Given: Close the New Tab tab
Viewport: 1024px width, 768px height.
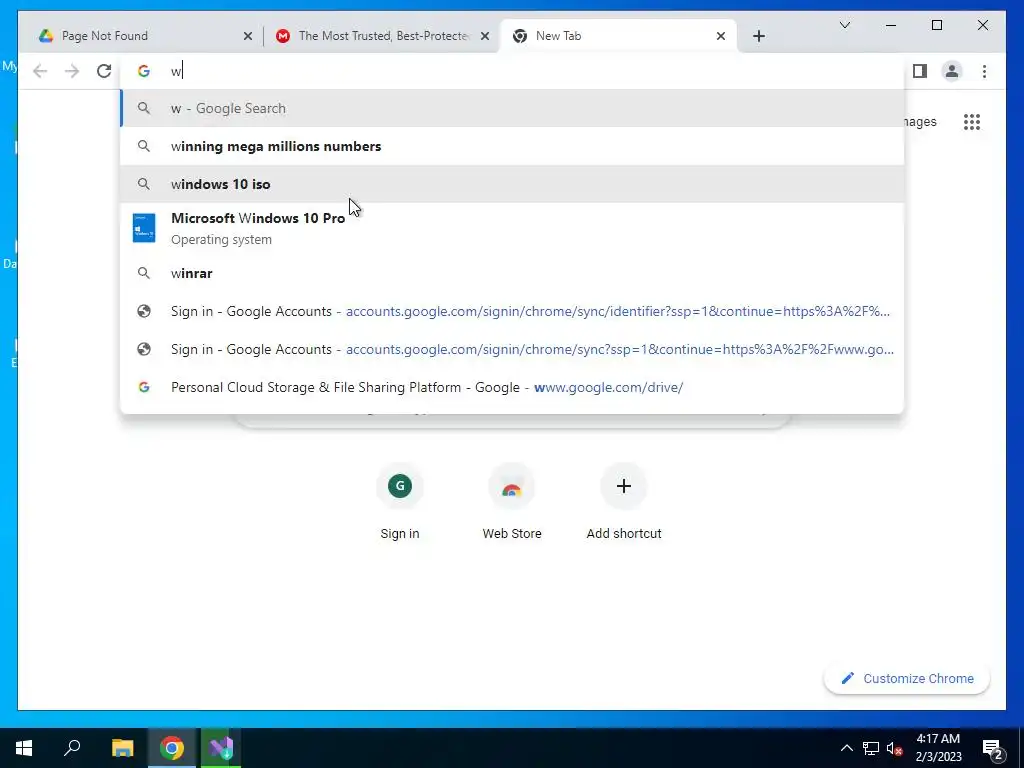Looking at the screenshot, I should pos(720,36).
